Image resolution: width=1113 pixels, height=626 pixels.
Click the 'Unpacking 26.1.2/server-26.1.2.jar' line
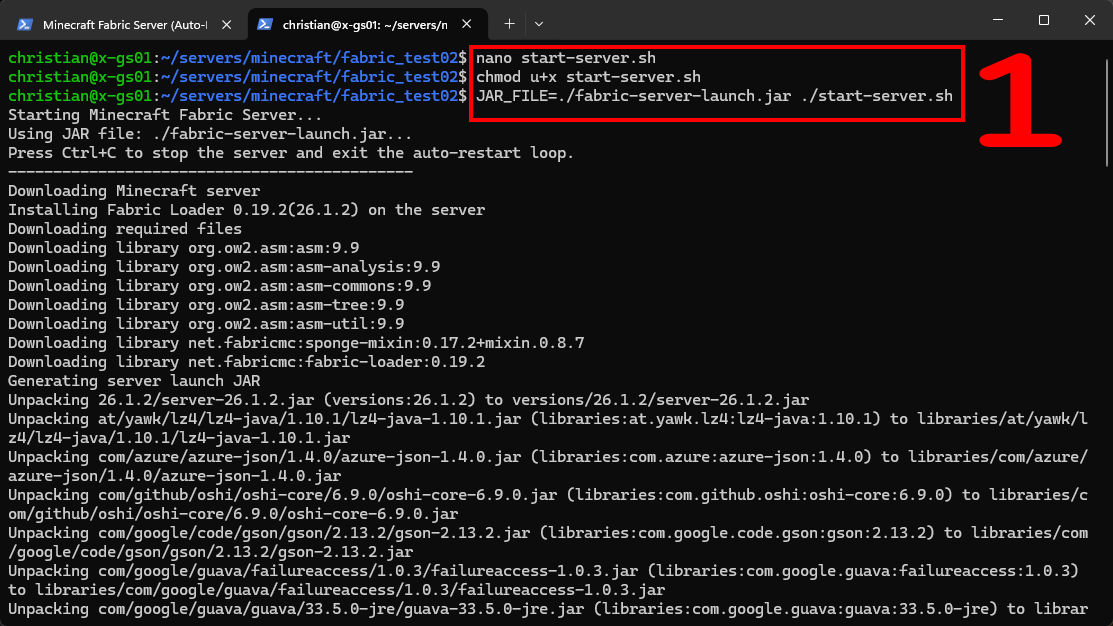408,400
